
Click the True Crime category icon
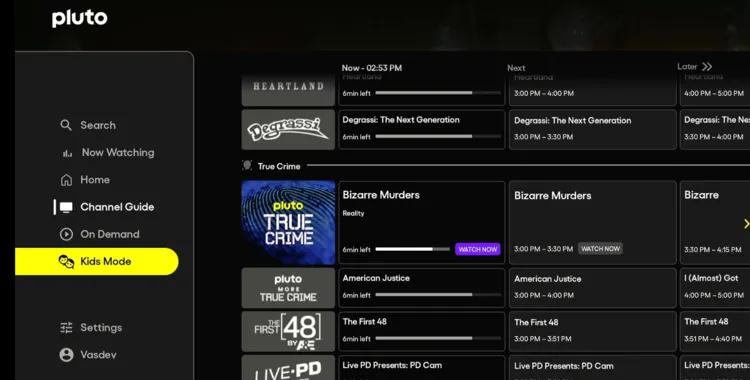click(x=247, y=166)
